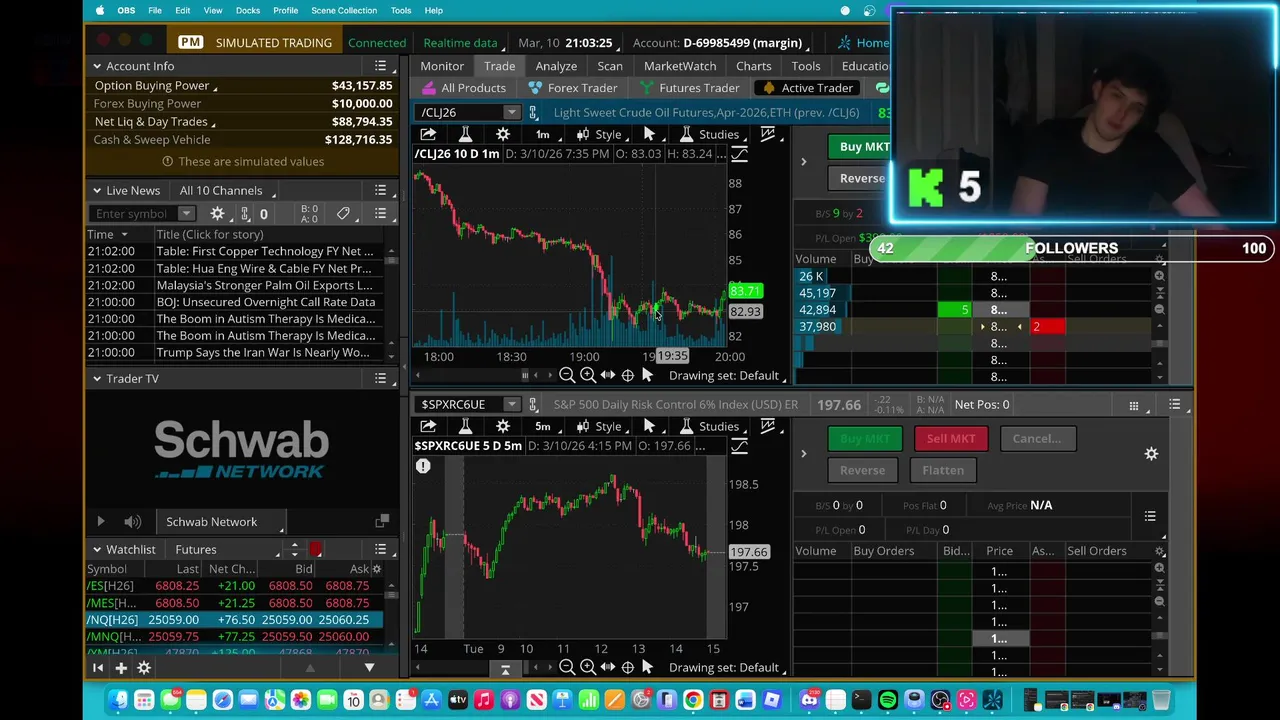Expand the lower Active Trader side arrow
1280x720 pixels.
pos(803,454)
